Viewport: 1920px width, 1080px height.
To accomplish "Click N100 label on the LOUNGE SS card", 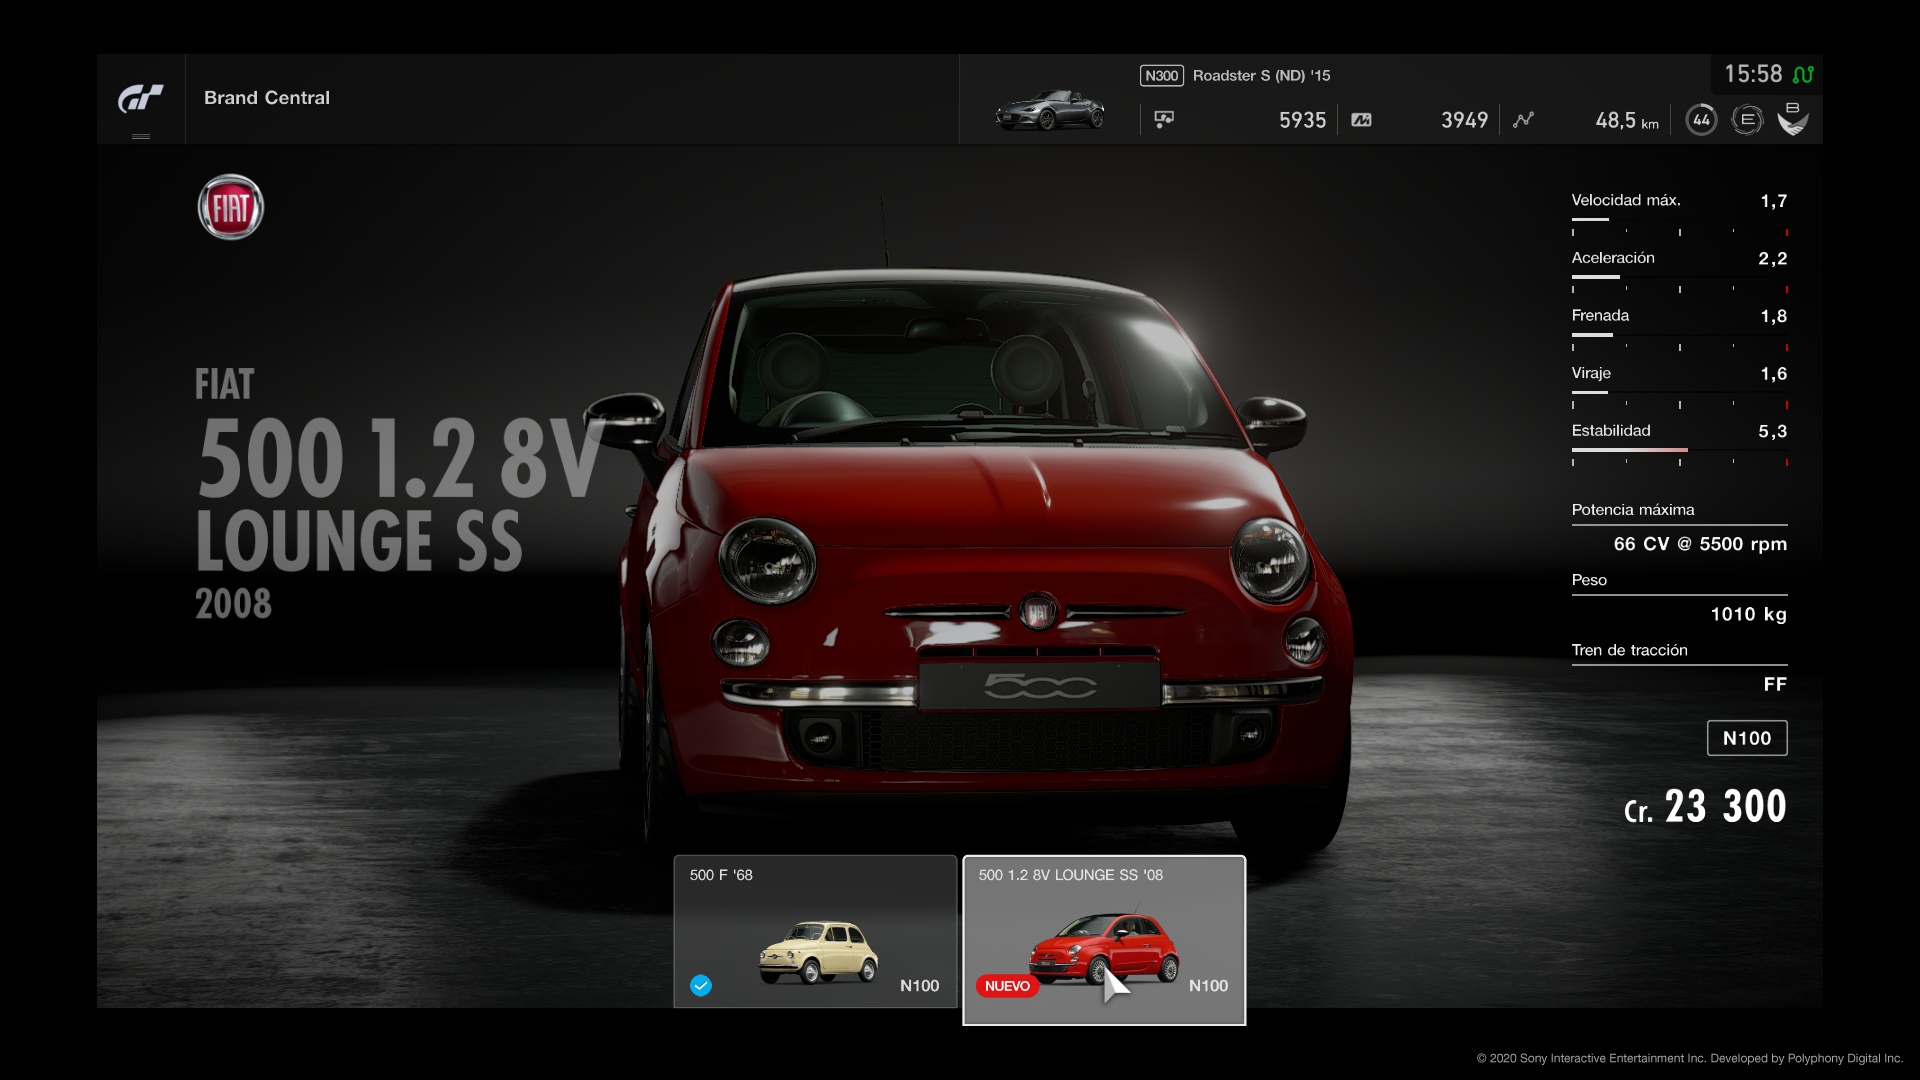I will click(1208, 986).
